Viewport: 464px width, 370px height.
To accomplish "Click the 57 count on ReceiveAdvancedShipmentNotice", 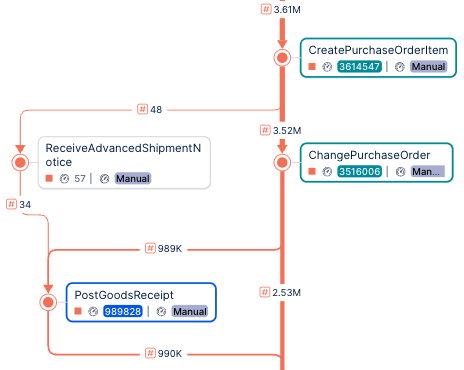I will 80,179.
